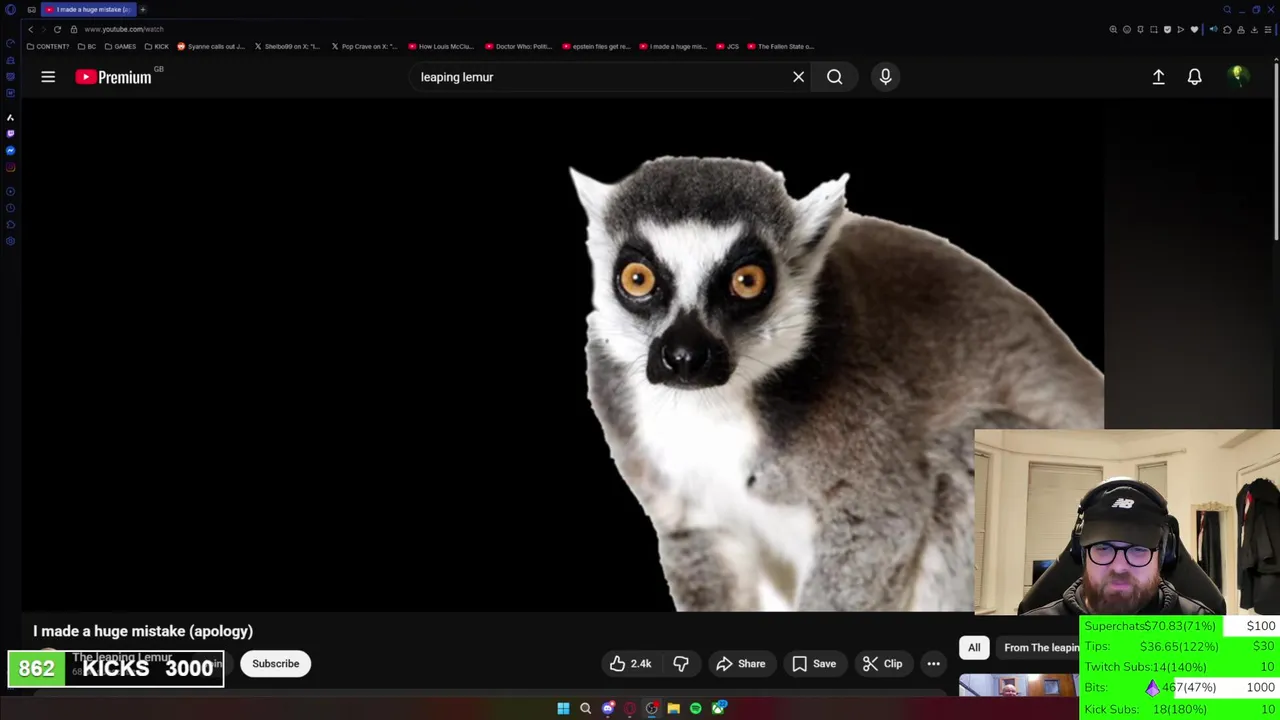The height and width of the screenshot is (720, 1280).
Task: Open Discord from the taskbar
Action: [607, 709]
